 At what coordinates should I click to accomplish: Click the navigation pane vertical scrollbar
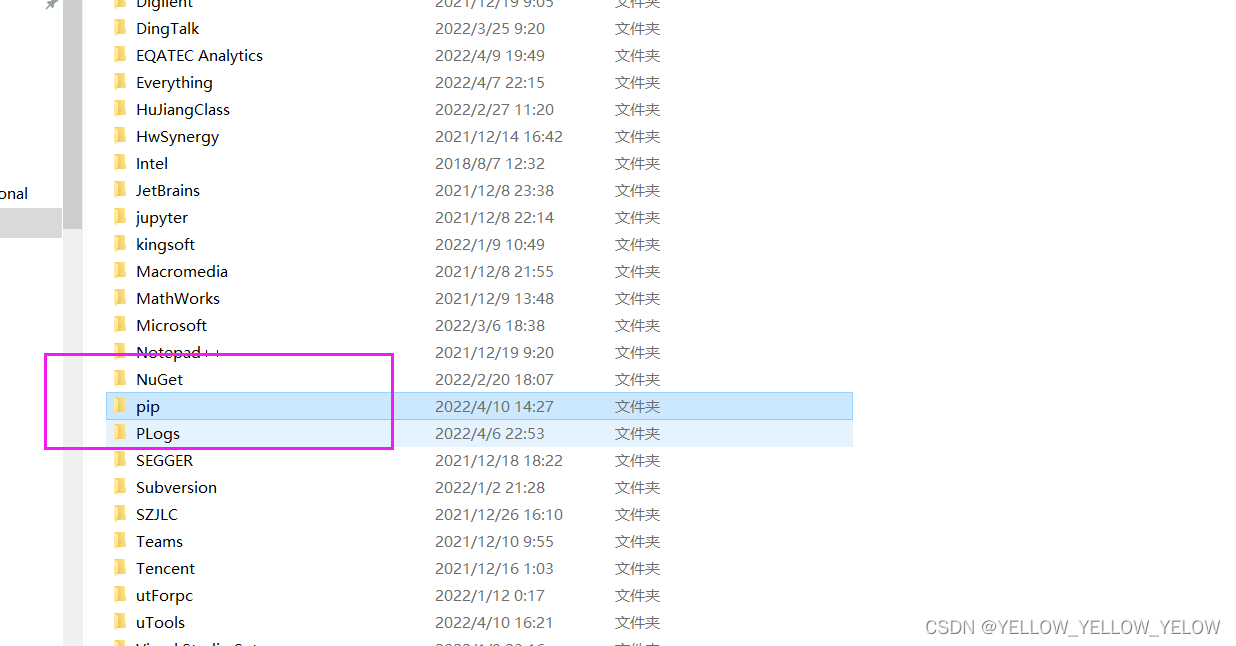[72, 323]
